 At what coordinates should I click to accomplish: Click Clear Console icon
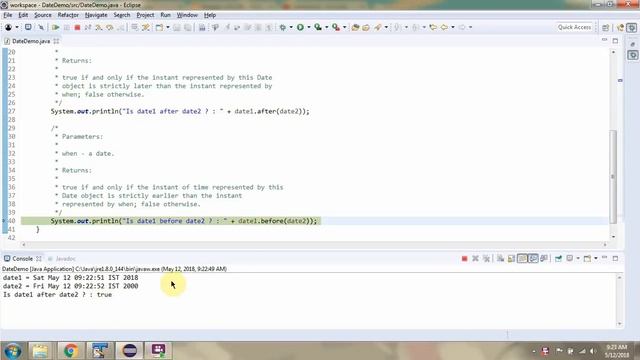click(x=500, y=259)
